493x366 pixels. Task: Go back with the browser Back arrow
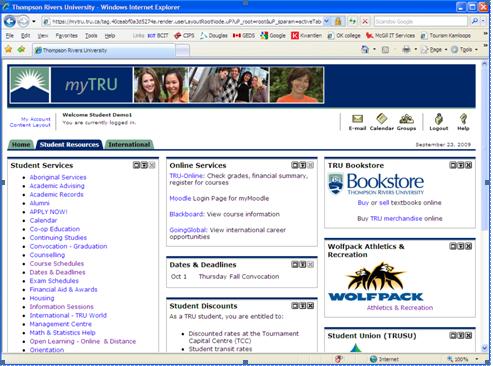tap(10, 22)
